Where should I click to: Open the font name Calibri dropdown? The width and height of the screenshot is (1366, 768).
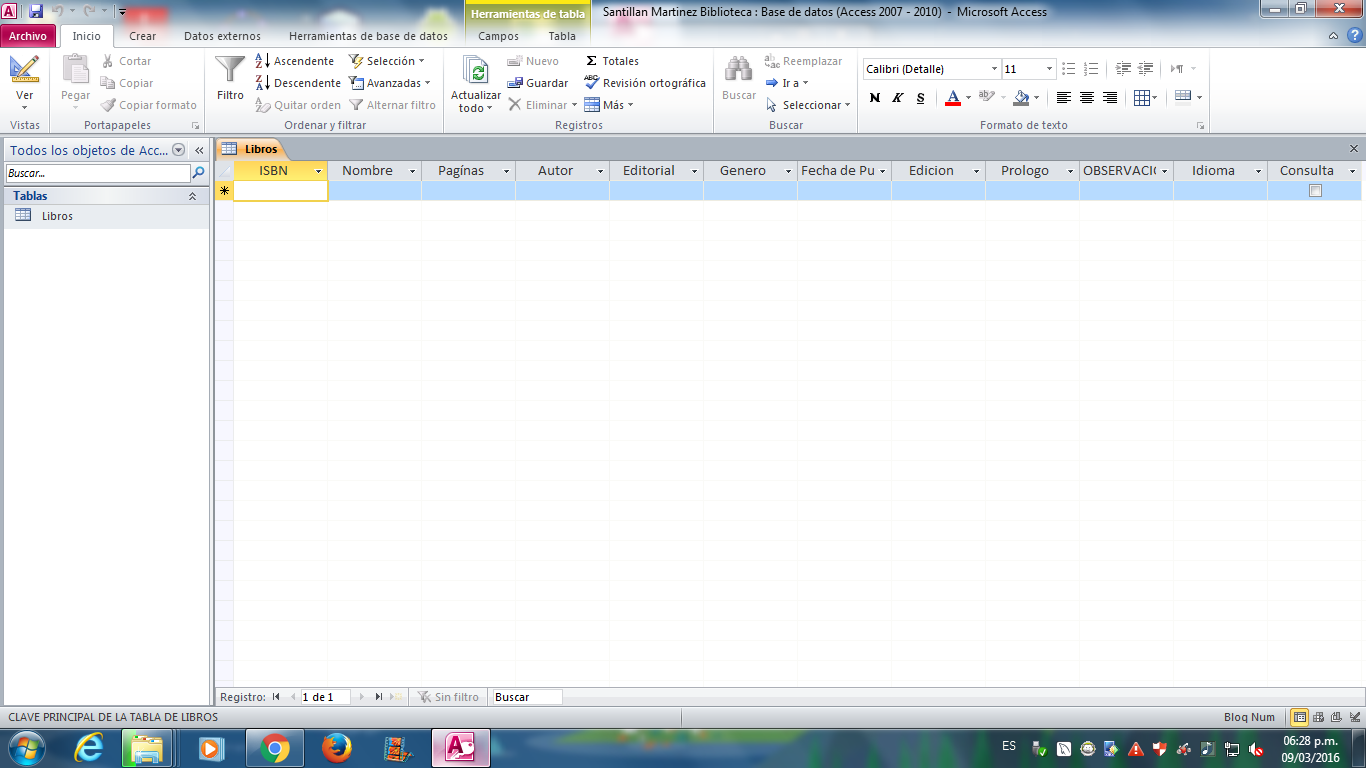994,69
